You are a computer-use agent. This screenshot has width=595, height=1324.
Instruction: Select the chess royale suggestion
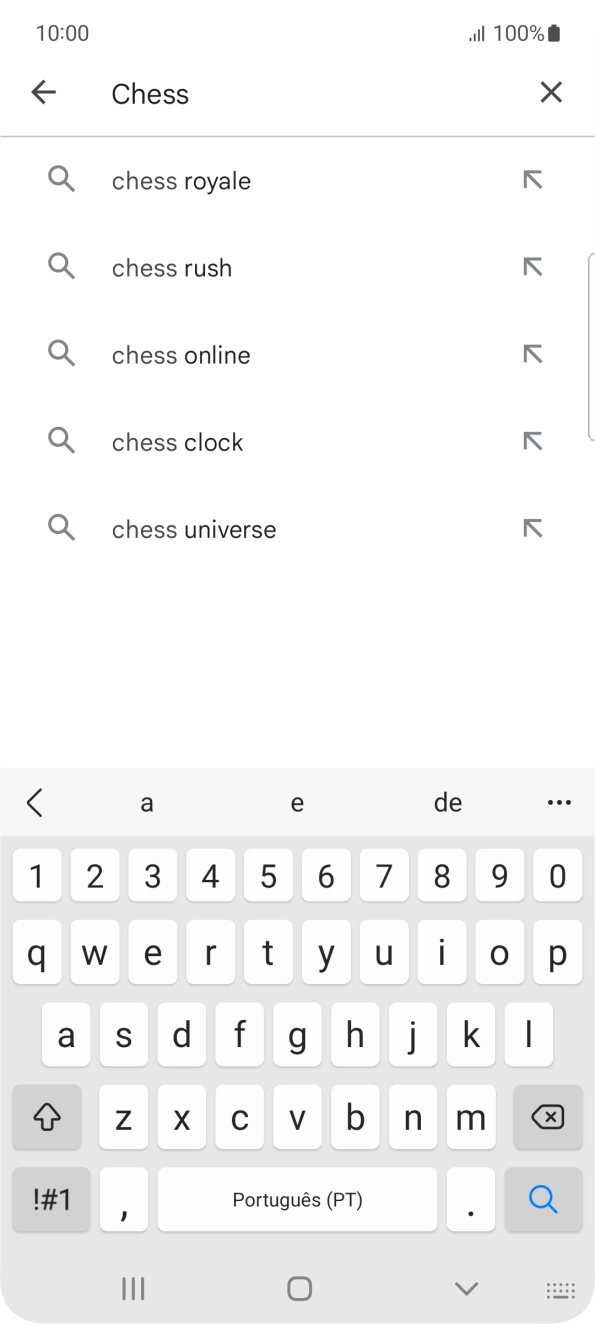click(181, 180)
